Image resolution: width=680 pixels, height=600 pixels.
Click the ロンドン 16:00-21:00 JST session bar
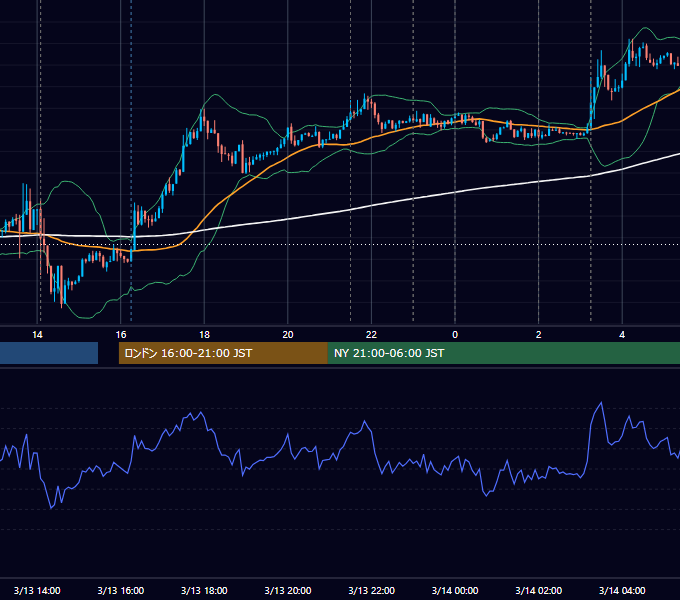click(x=223, y=353)
